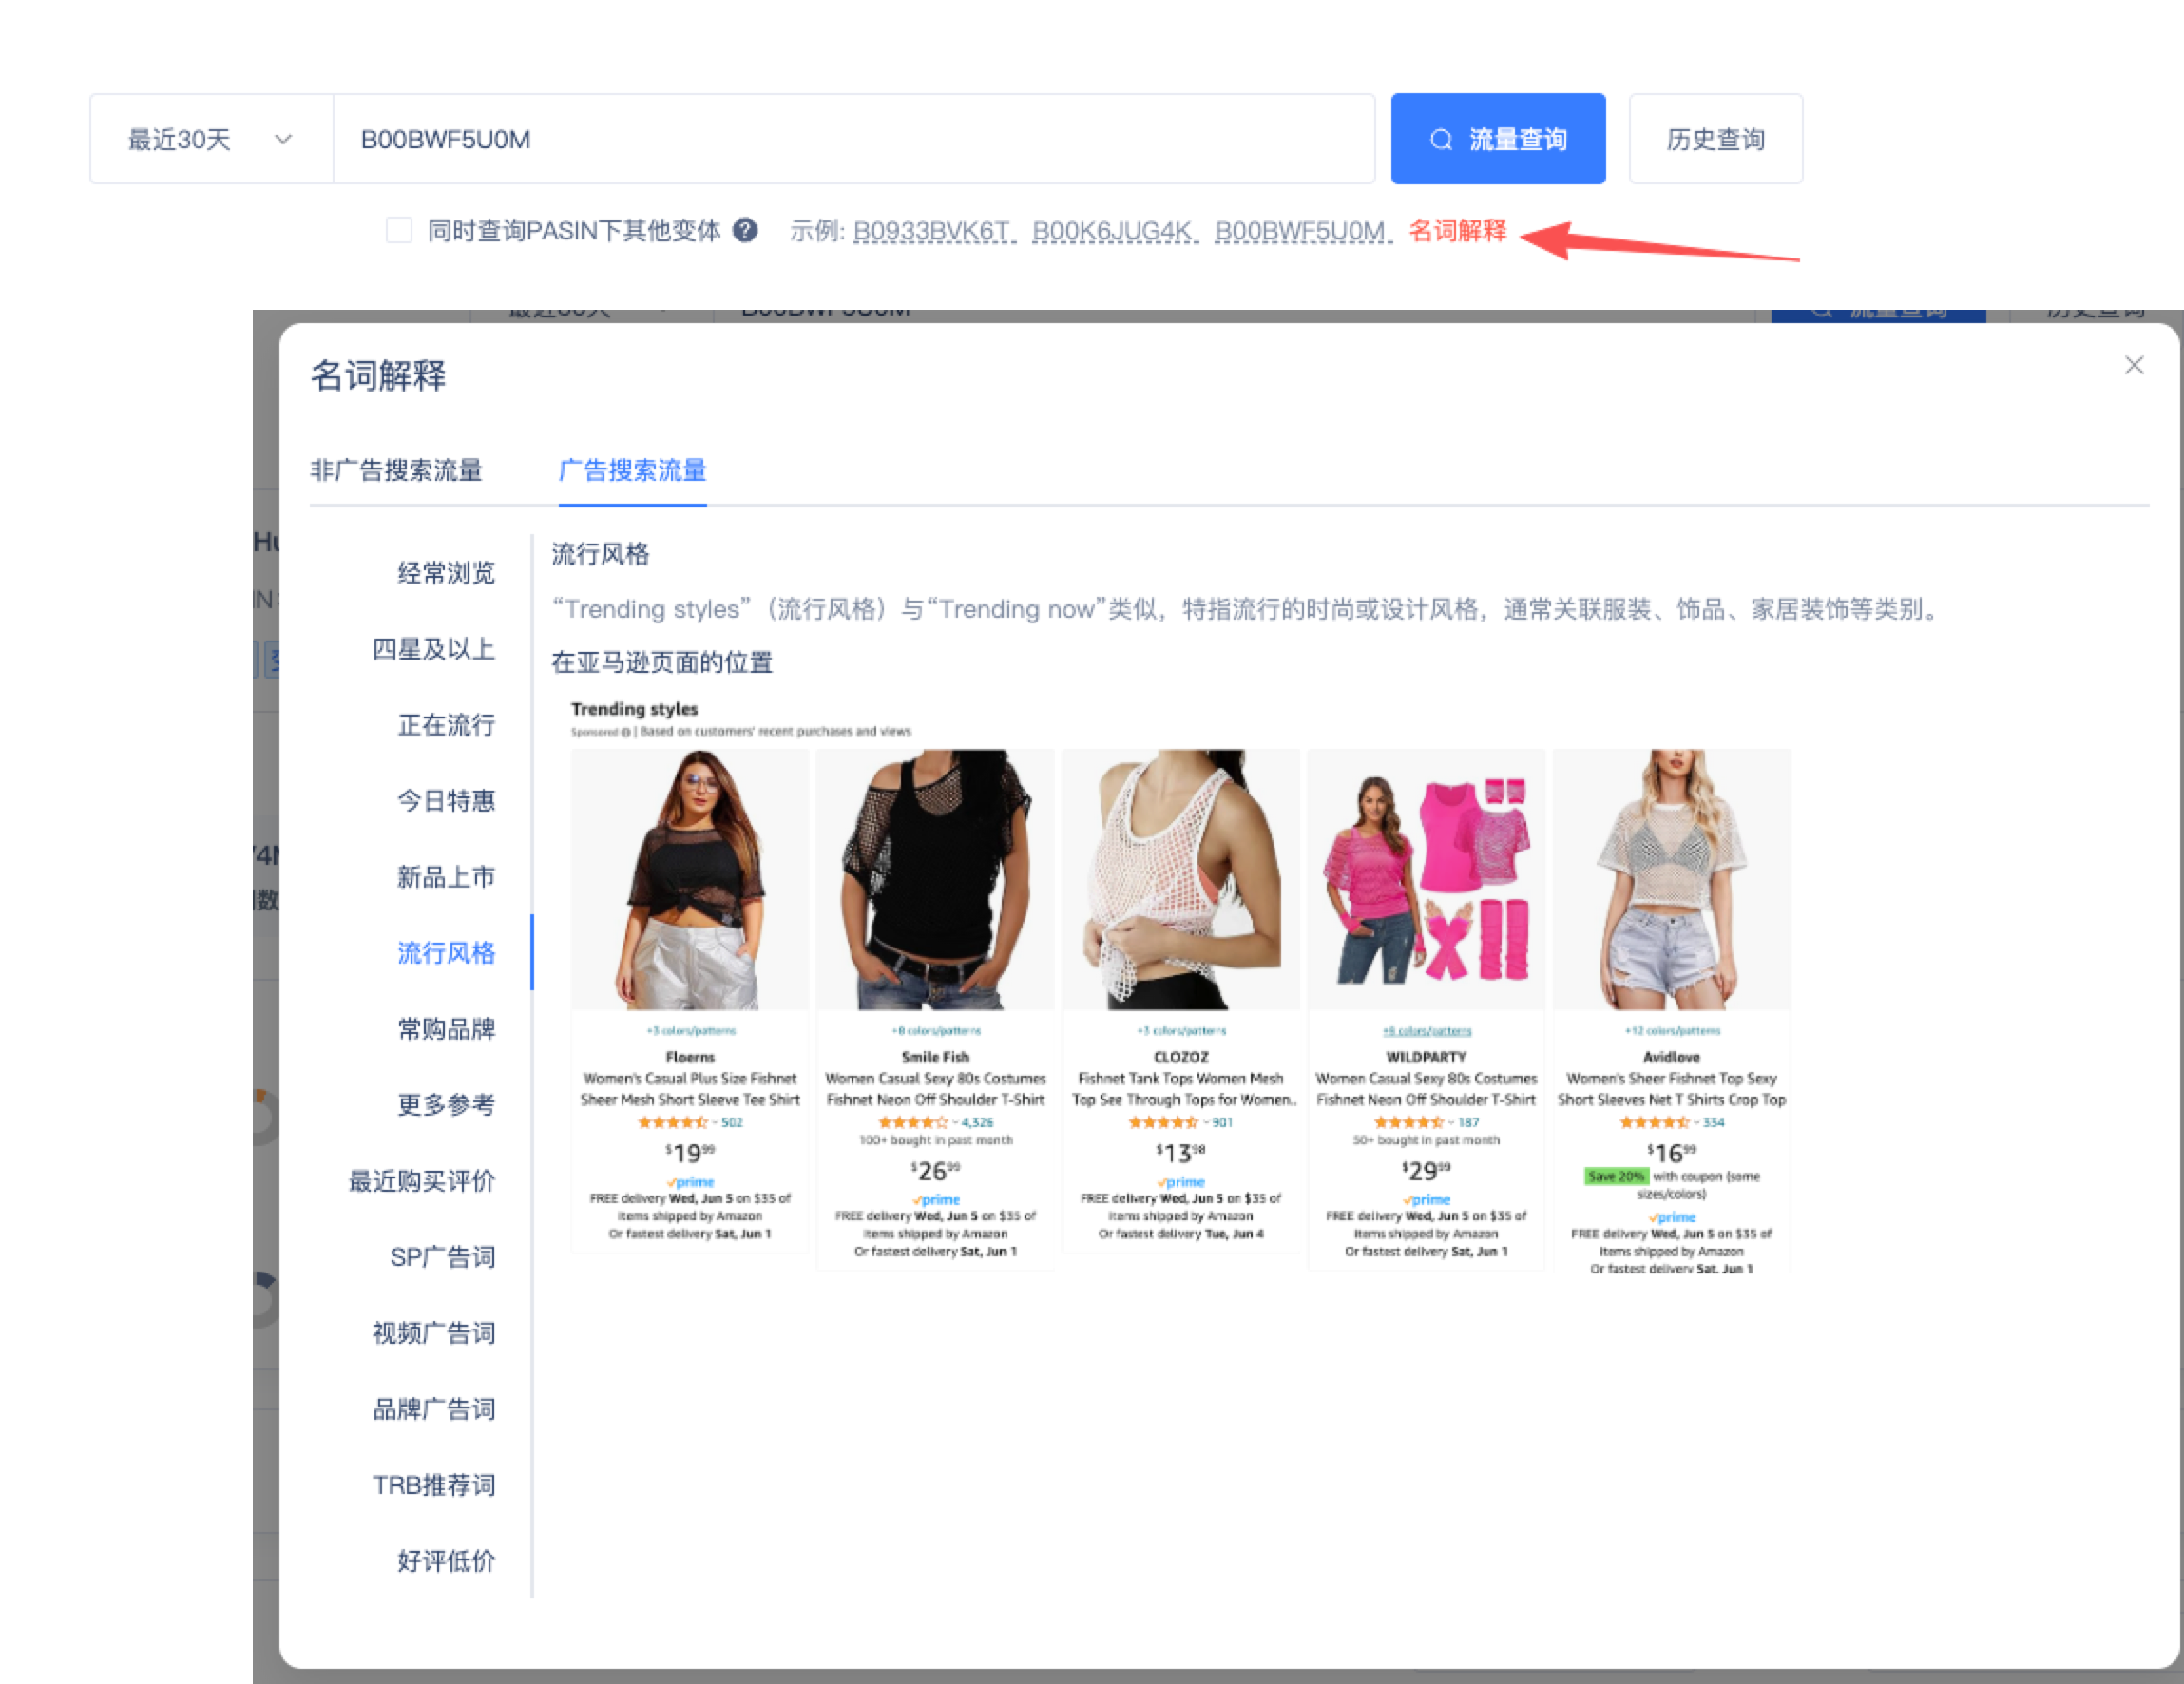Expand the 最近30天 date range dropdown
Image resolution: width=2184 pixels, height=1684 pixels.
click(x=211, y=139)
